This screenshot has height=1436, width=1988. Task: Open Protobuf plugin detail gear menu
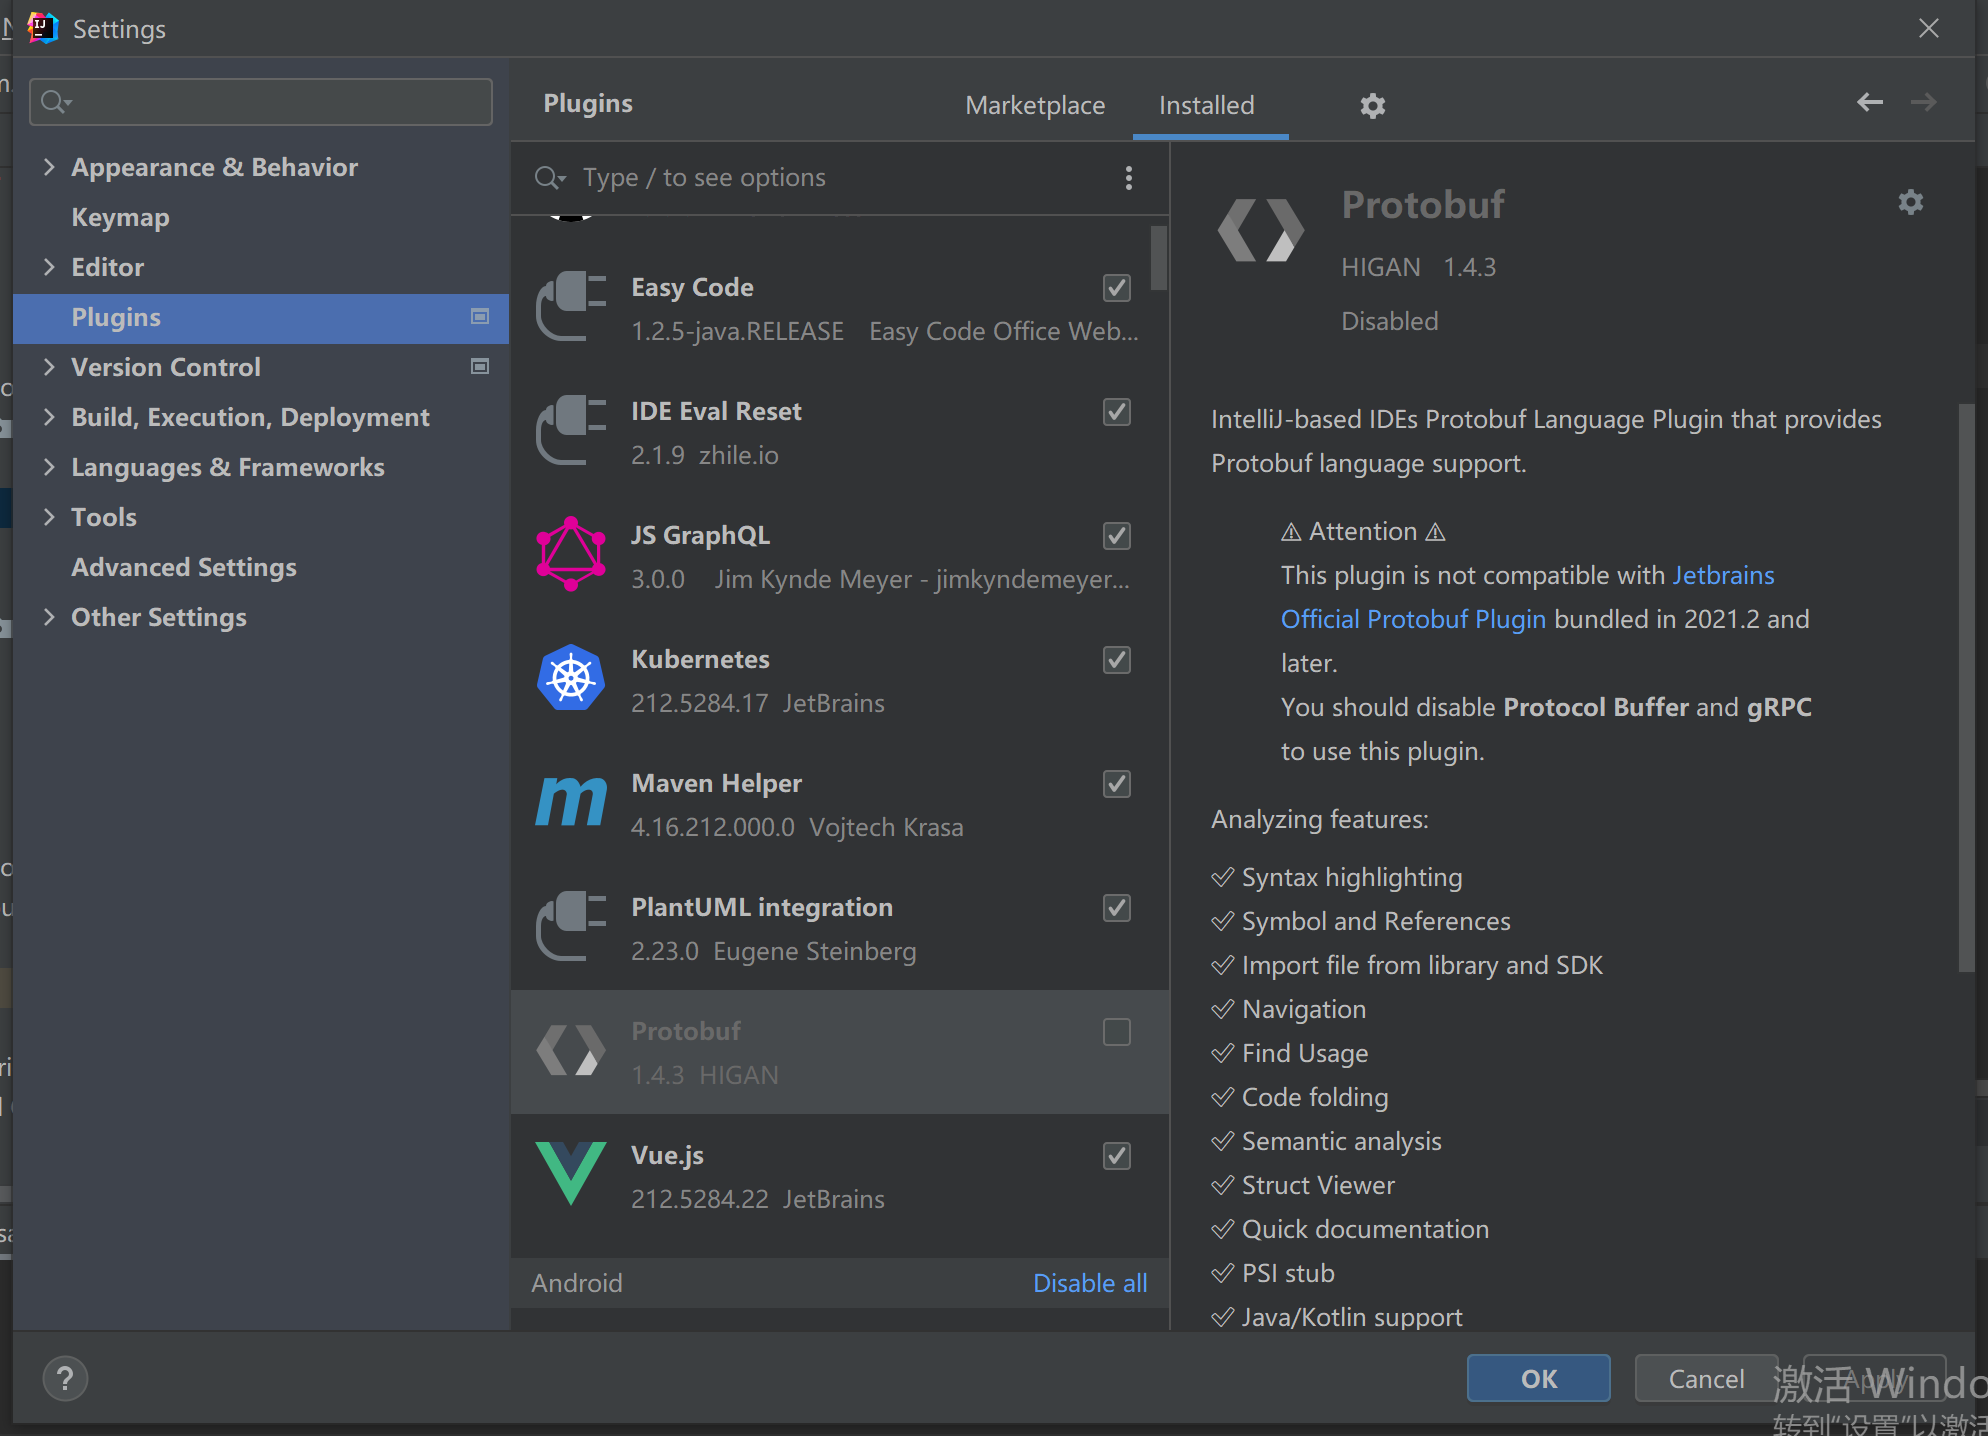(1910, 203)
